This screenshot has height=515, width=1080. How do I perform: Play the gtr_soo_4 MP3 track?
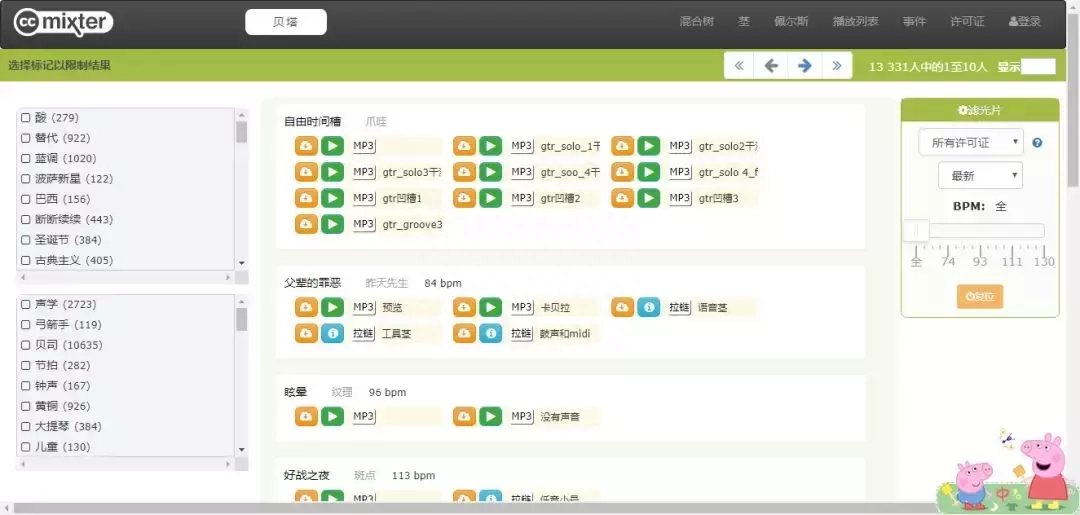pyautogui.click(x=490, y=172)
